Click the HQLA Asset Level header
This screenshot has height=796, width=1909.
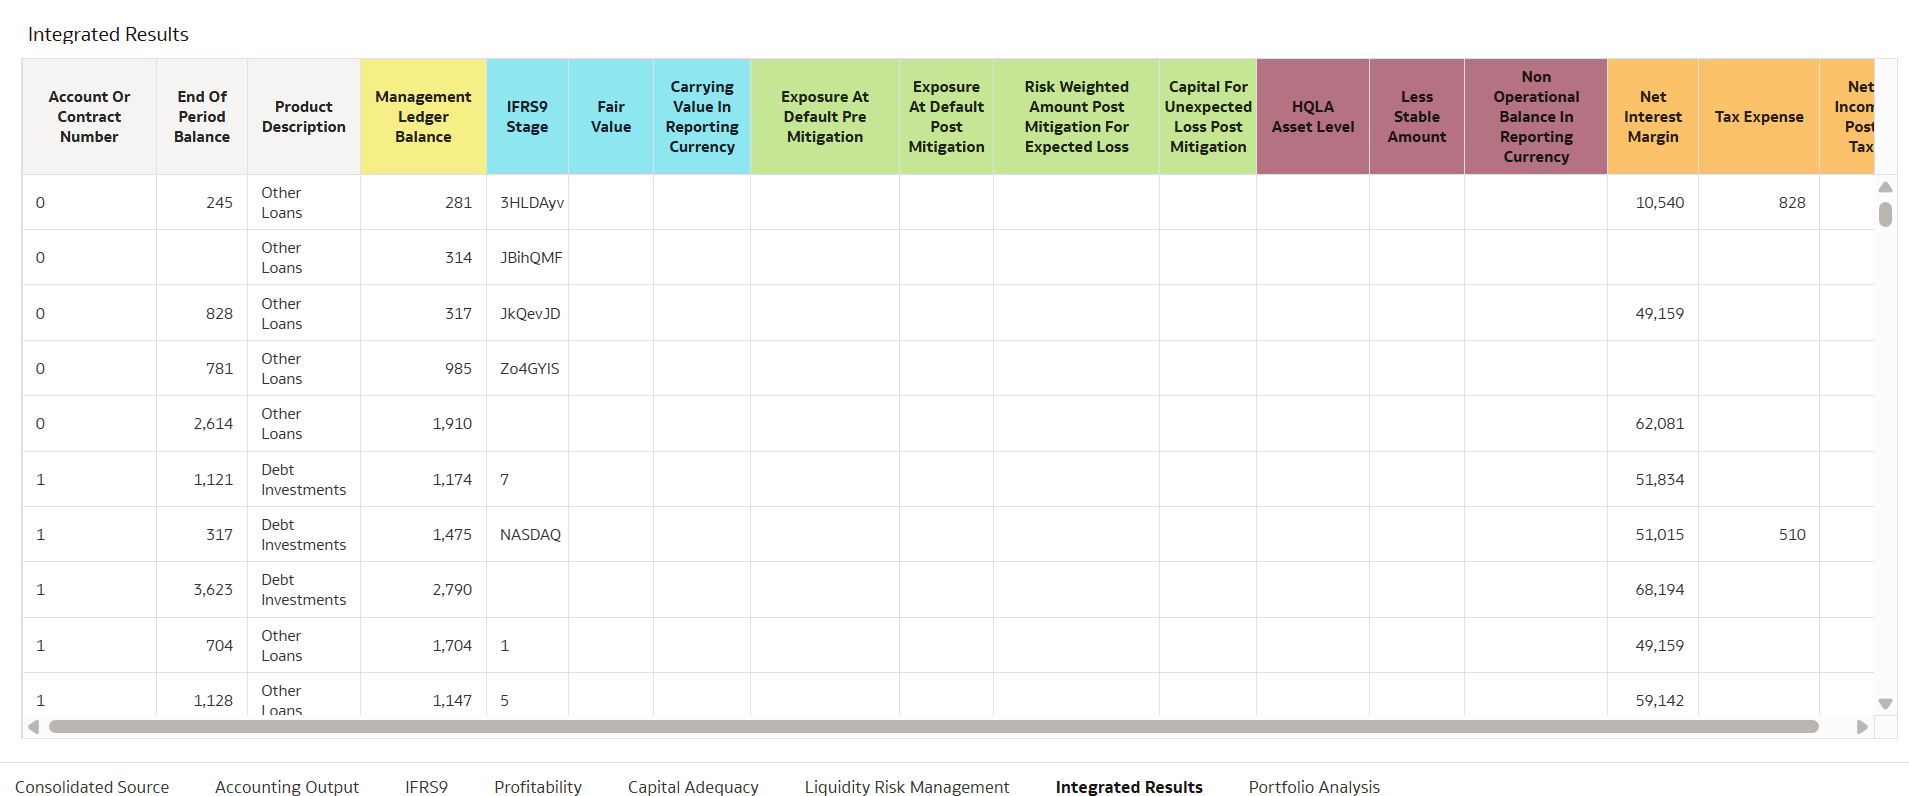[x=1313, y=117]
